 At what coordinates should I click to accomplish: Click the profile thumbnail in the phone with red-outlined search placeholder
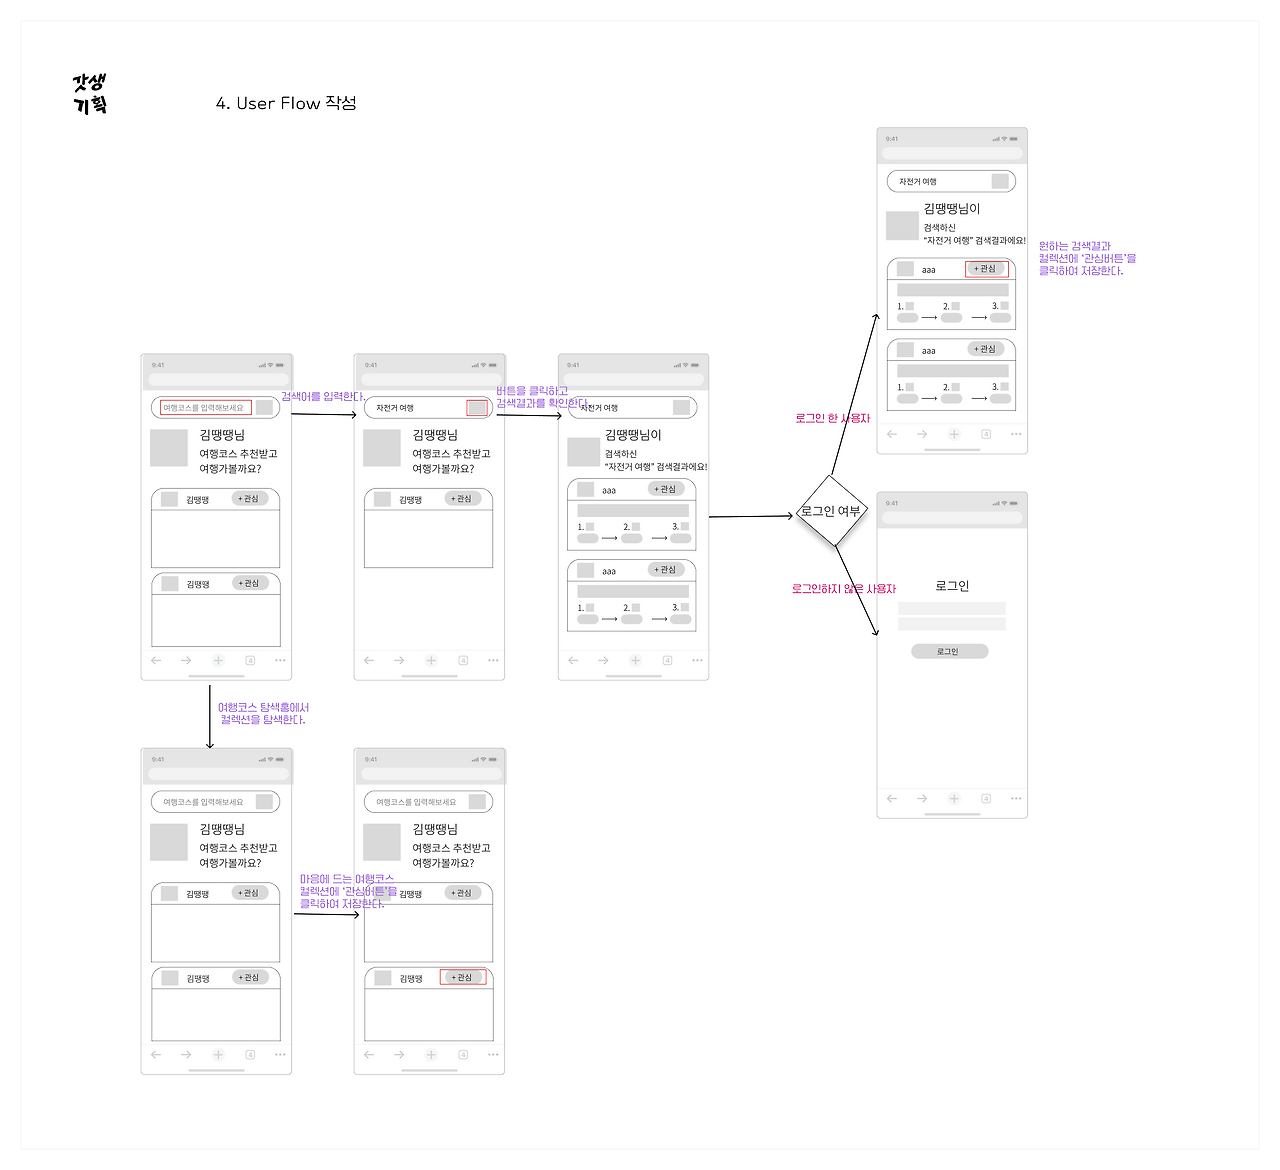pyautogui.click(x=169, y=448)
